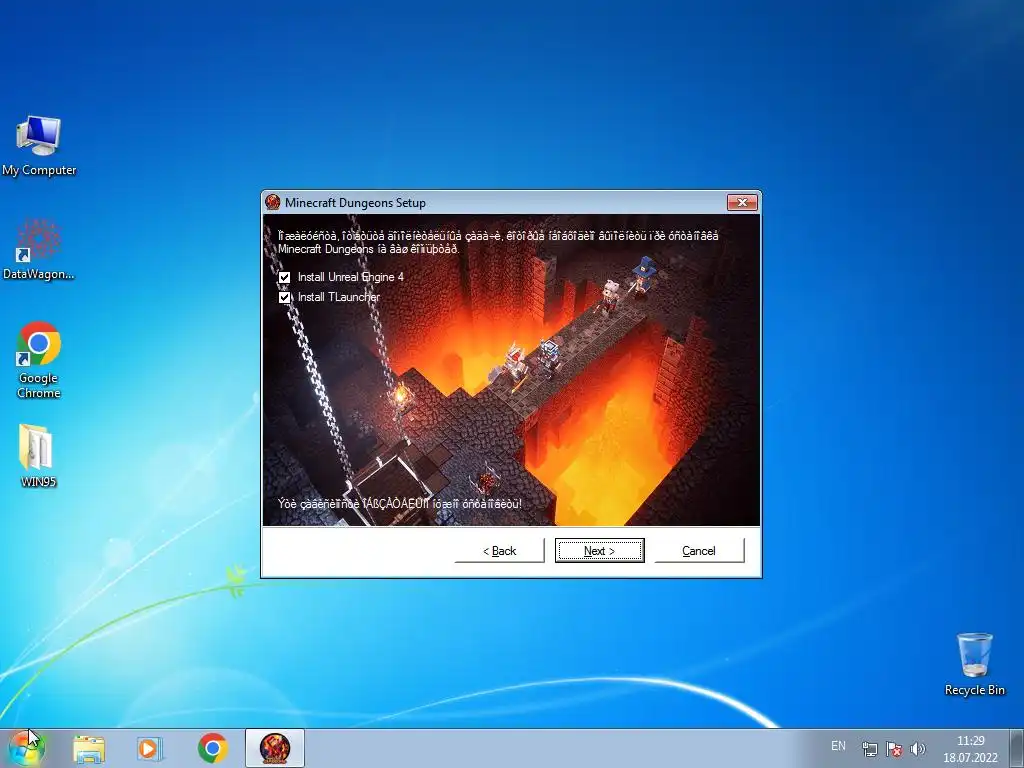Open the Windows Start menu

pyautogui.click(x=26, y=748)
